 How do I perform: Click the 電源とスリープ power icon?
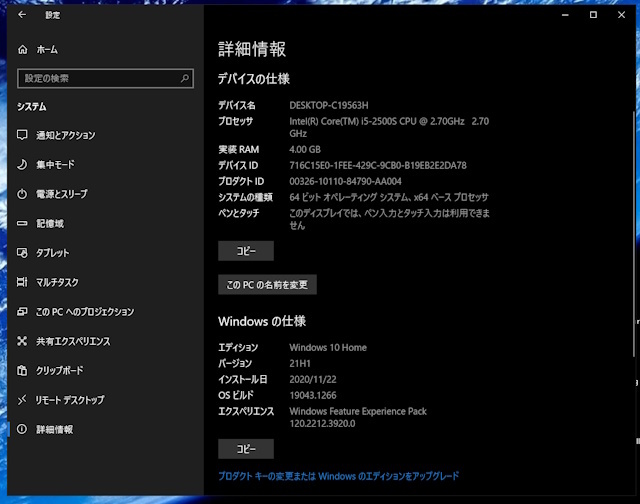click(x=22, y=194)
